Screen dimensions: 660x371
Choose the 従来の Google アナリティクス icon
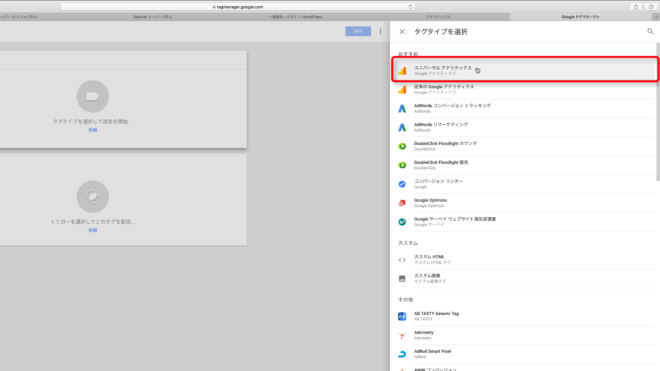coord(402,89)
